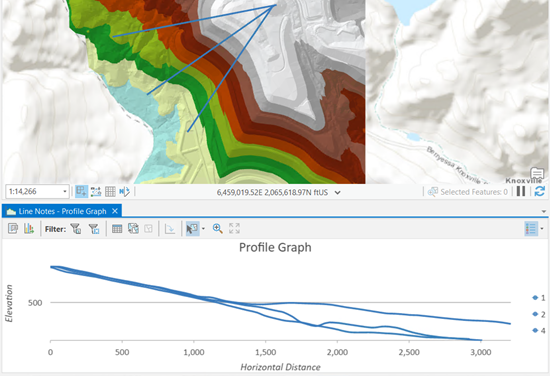
Task: Close the Line Notes - Profile Graph tab
Action: tap(115, 211)
